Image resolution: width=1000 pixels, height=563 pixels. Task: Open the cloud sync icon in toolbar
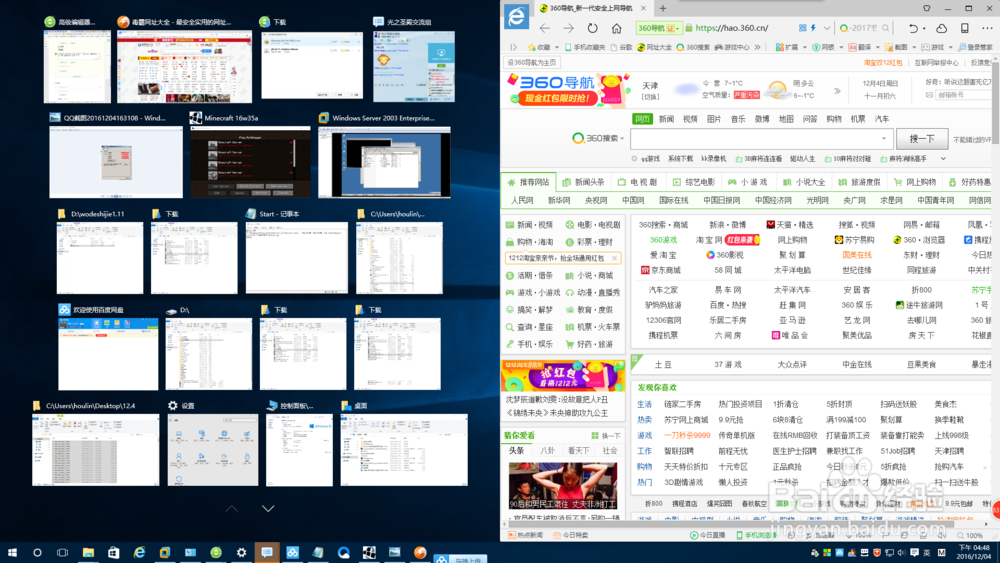click(x=941, y=28)
